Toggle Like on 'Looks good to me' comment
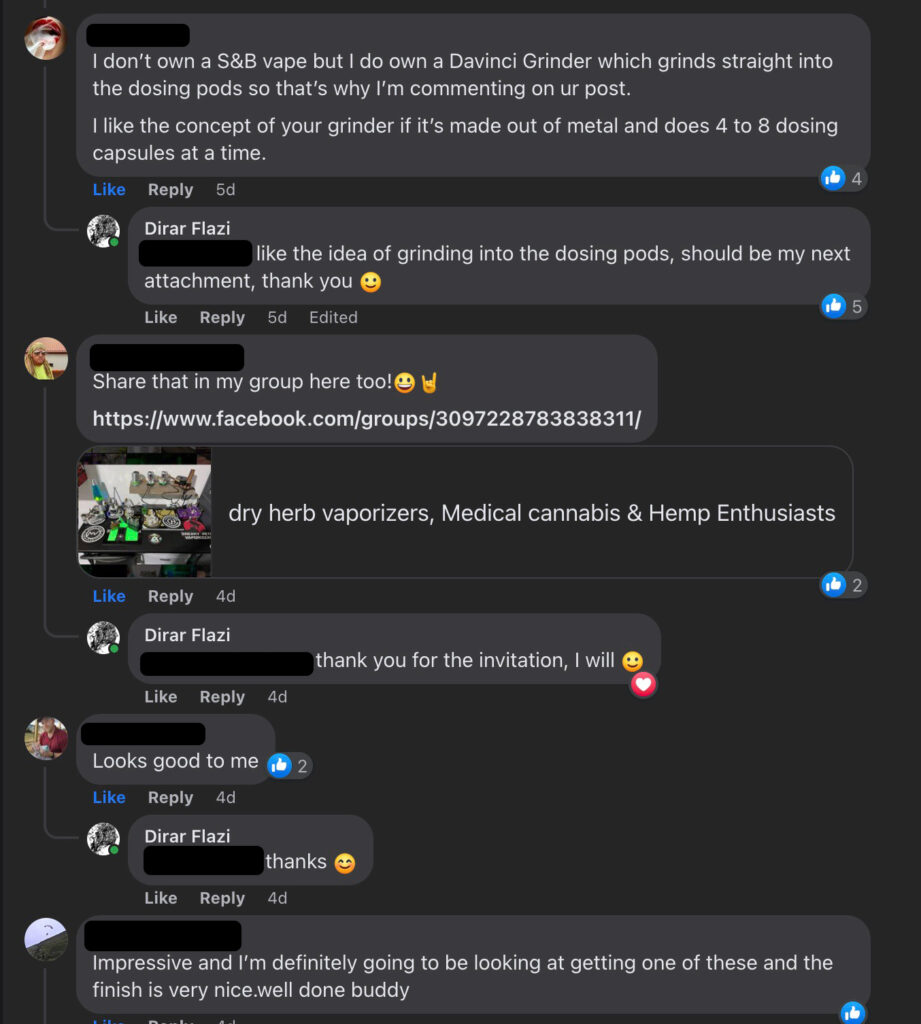 pos(109,797)
